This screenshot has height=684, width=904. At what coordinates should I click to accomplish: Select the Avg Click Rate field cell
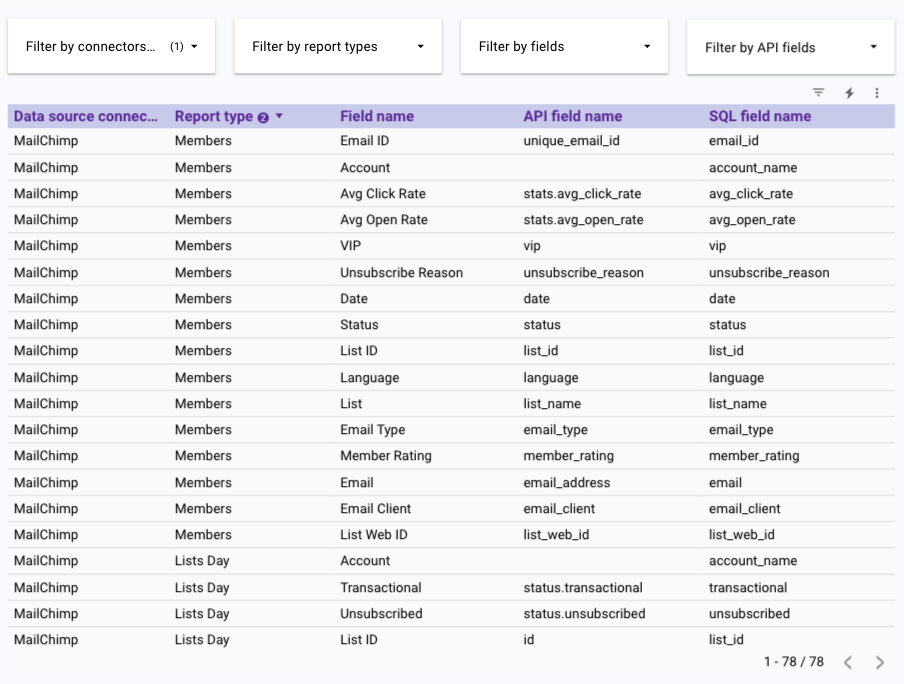click(384, 194)
